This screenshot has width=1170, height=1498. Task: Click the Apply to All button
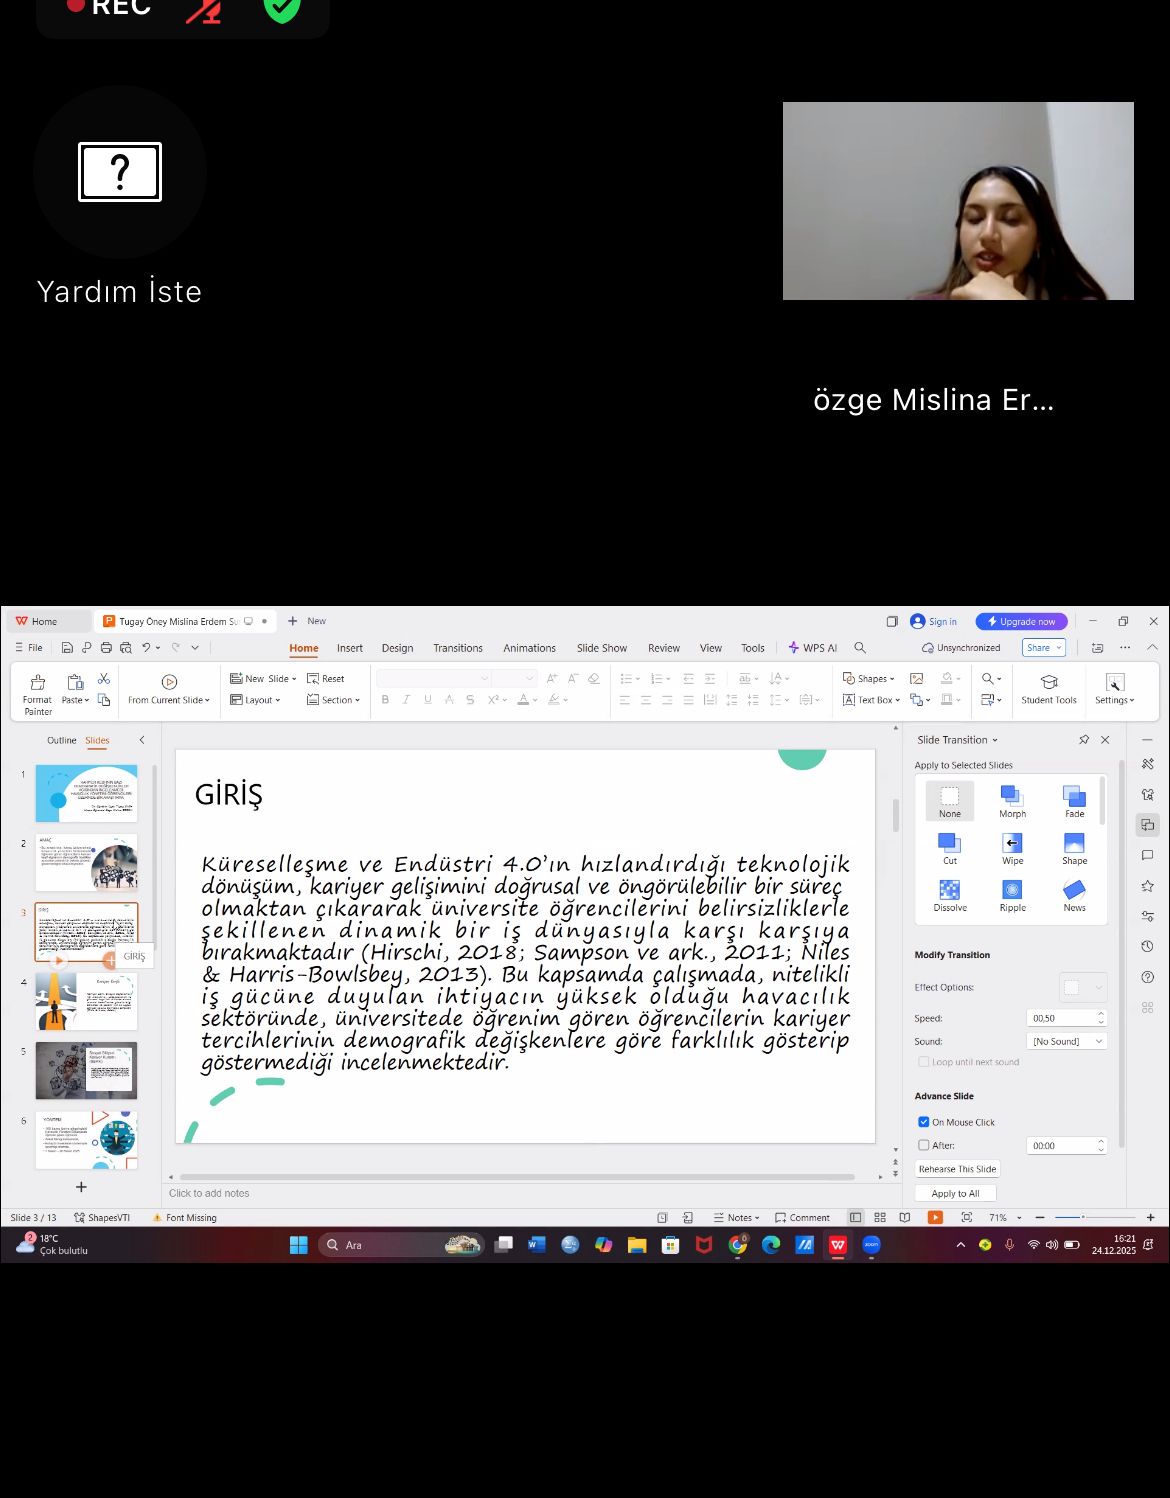click(x=955, y=1193)
